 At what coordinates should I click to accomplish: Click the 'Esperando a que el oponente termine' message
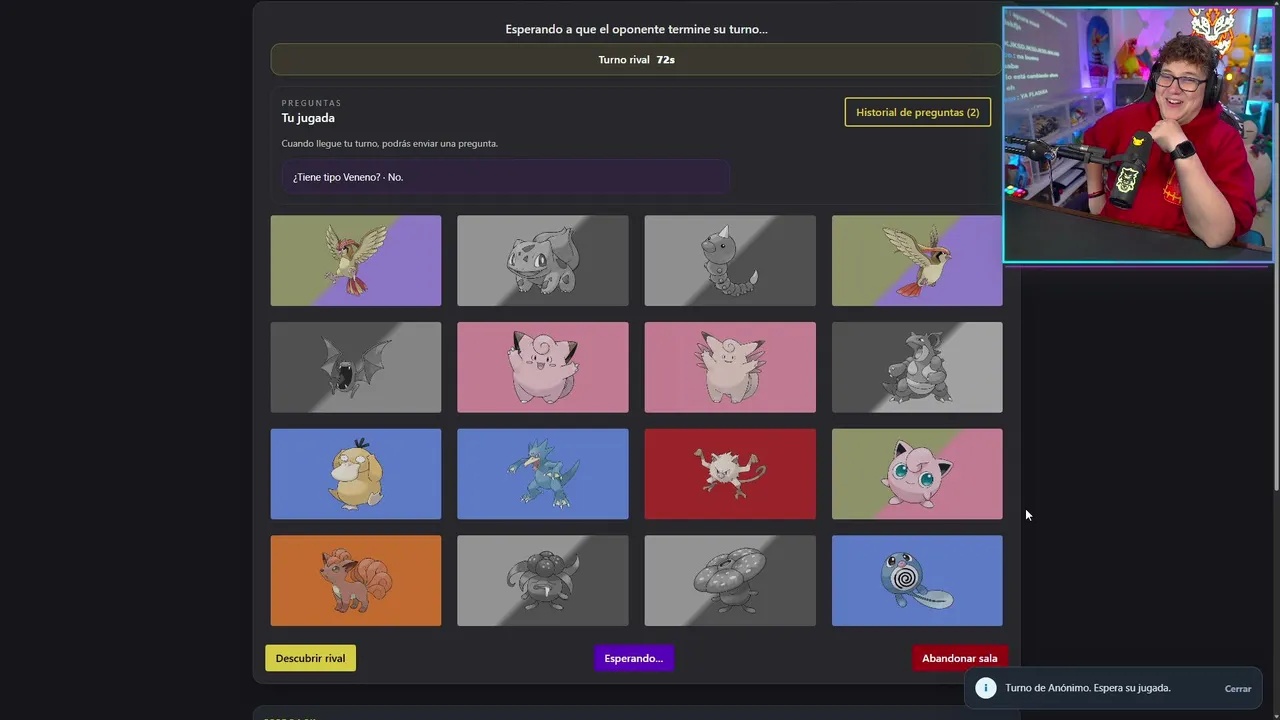pyautogui.click(x=636, y=29)
